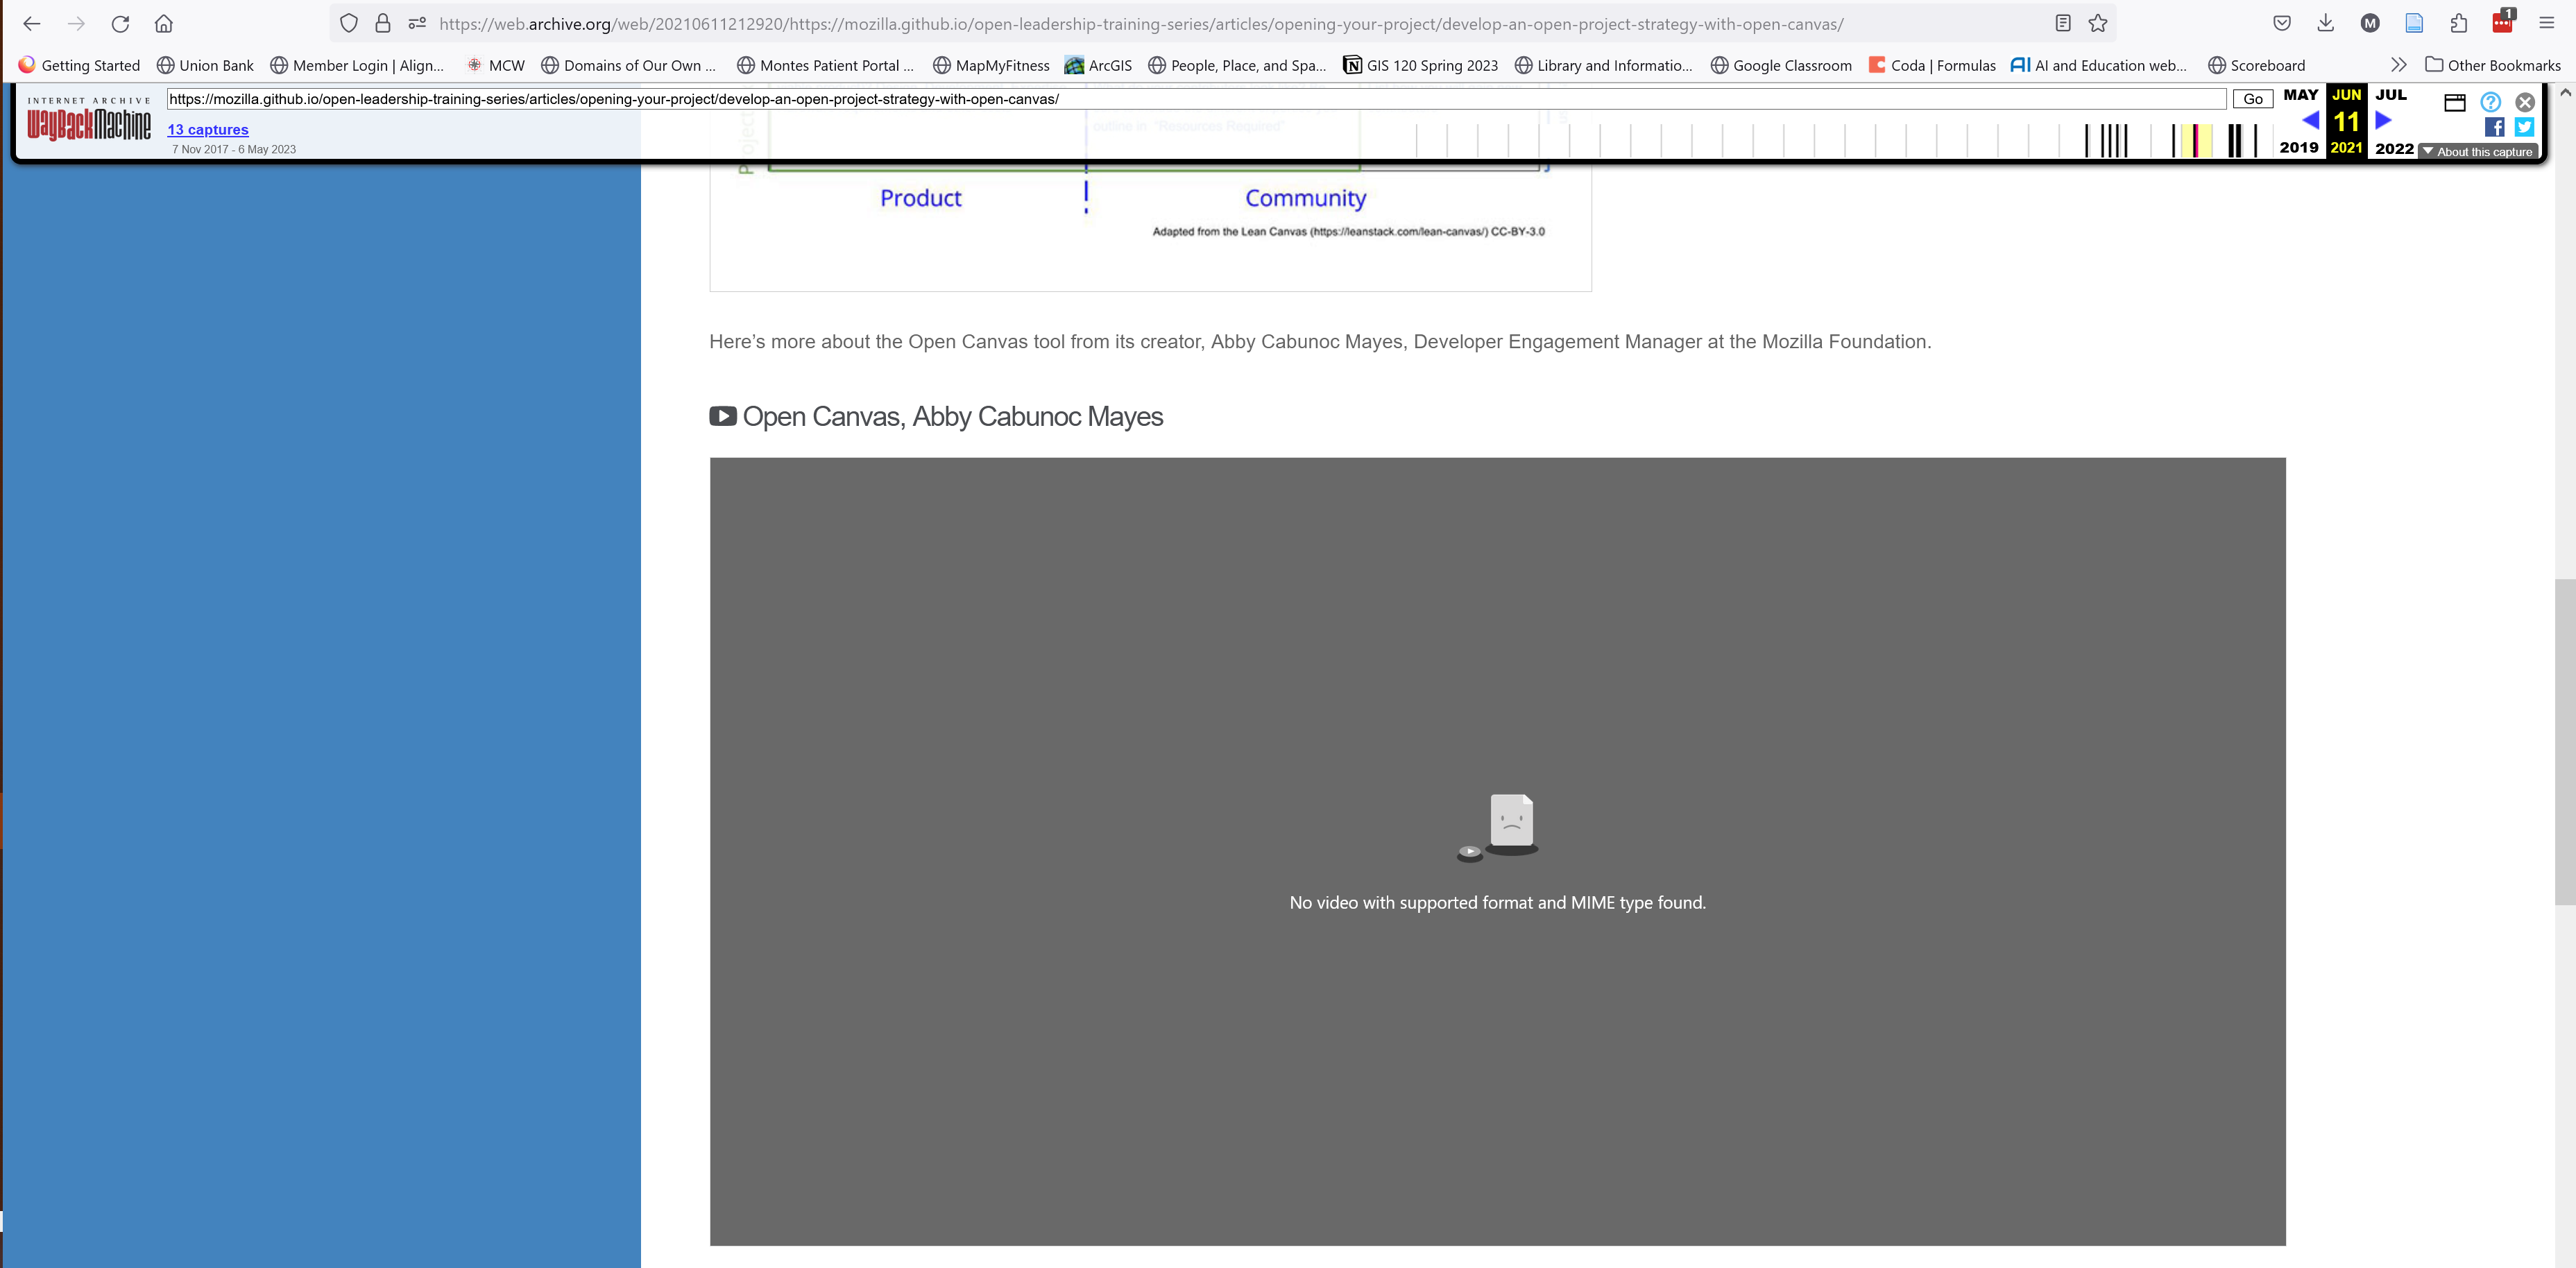The image size is (2576, 1268).
Task: Open Library and Informatio... bookmark
Action: click(x=1604, y=65)
